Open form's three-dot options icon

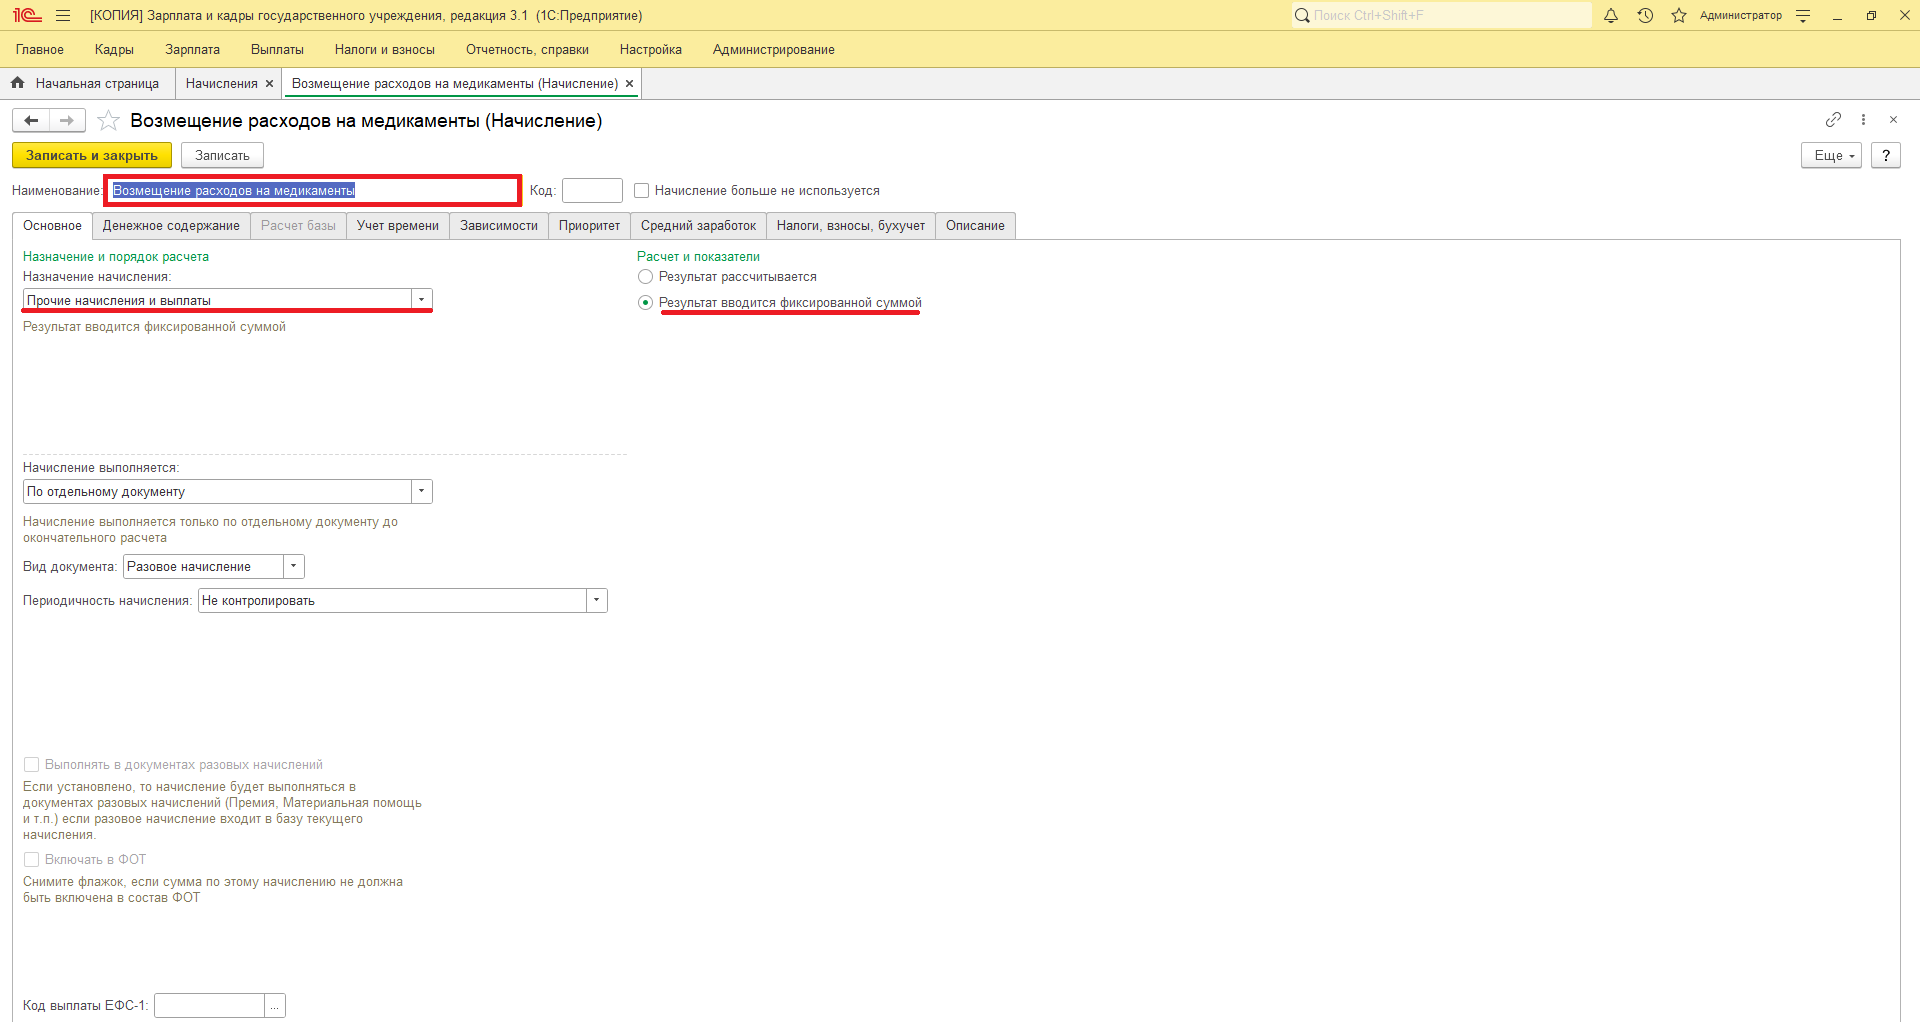(1863, 120)
